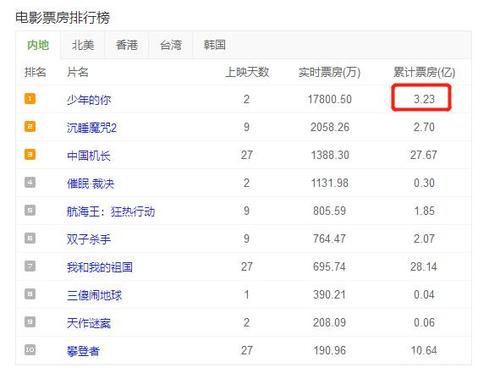This screenshot has width=500, height=373.
Task: Select the 内地 tab
Action: coord(38,45)
